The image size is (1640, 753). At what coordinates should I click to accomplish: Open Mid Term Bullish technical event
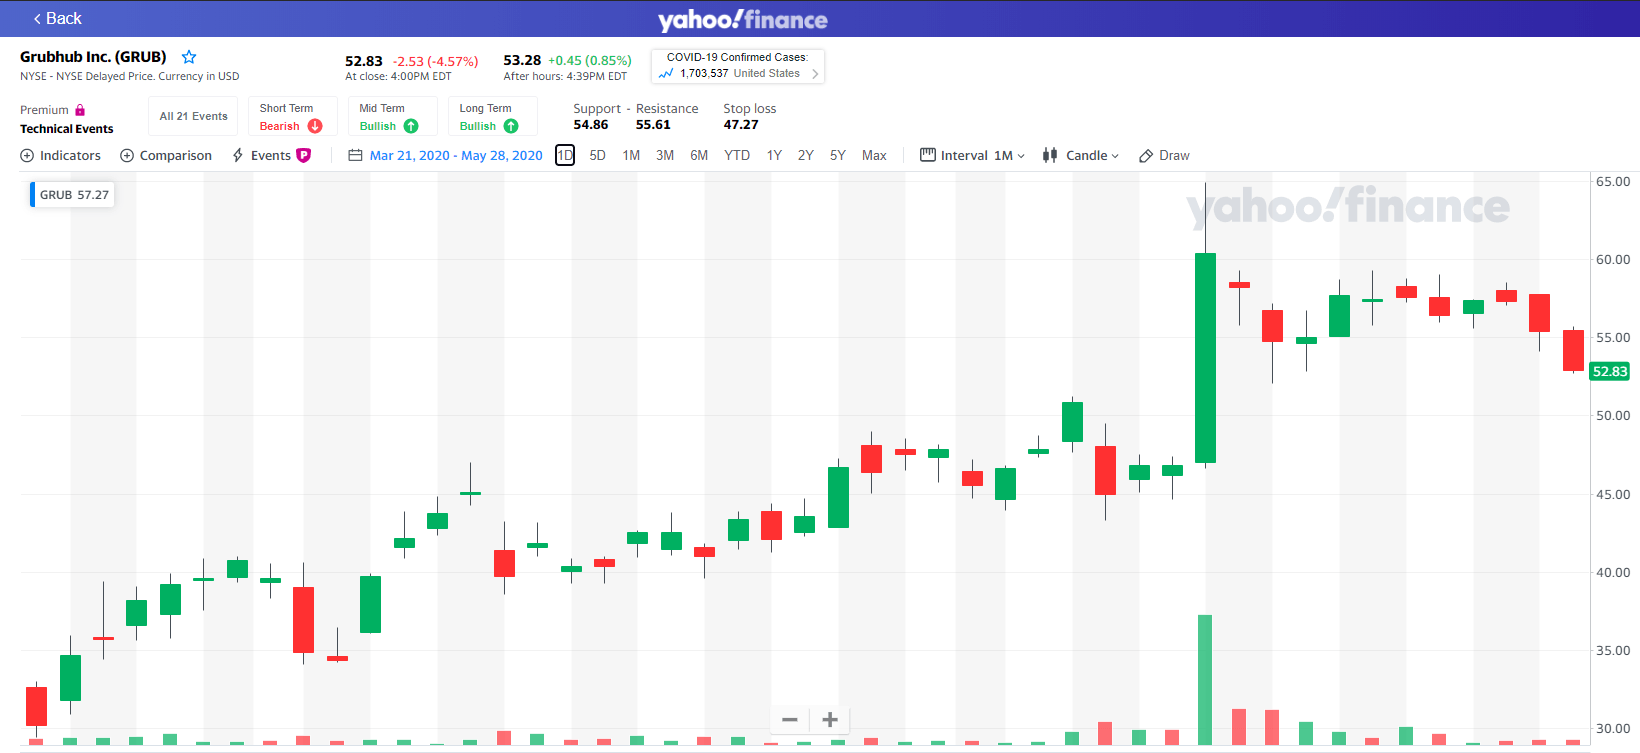393,116
